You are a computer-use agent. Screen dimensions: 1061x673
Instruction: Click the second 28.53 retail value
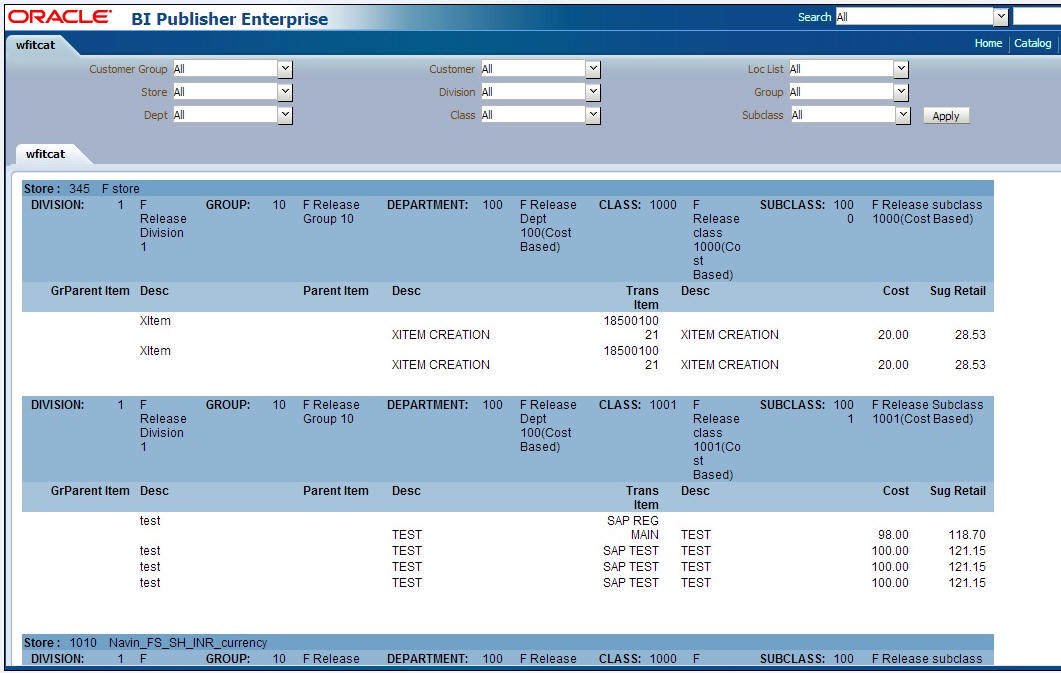(x=970, y=365)
